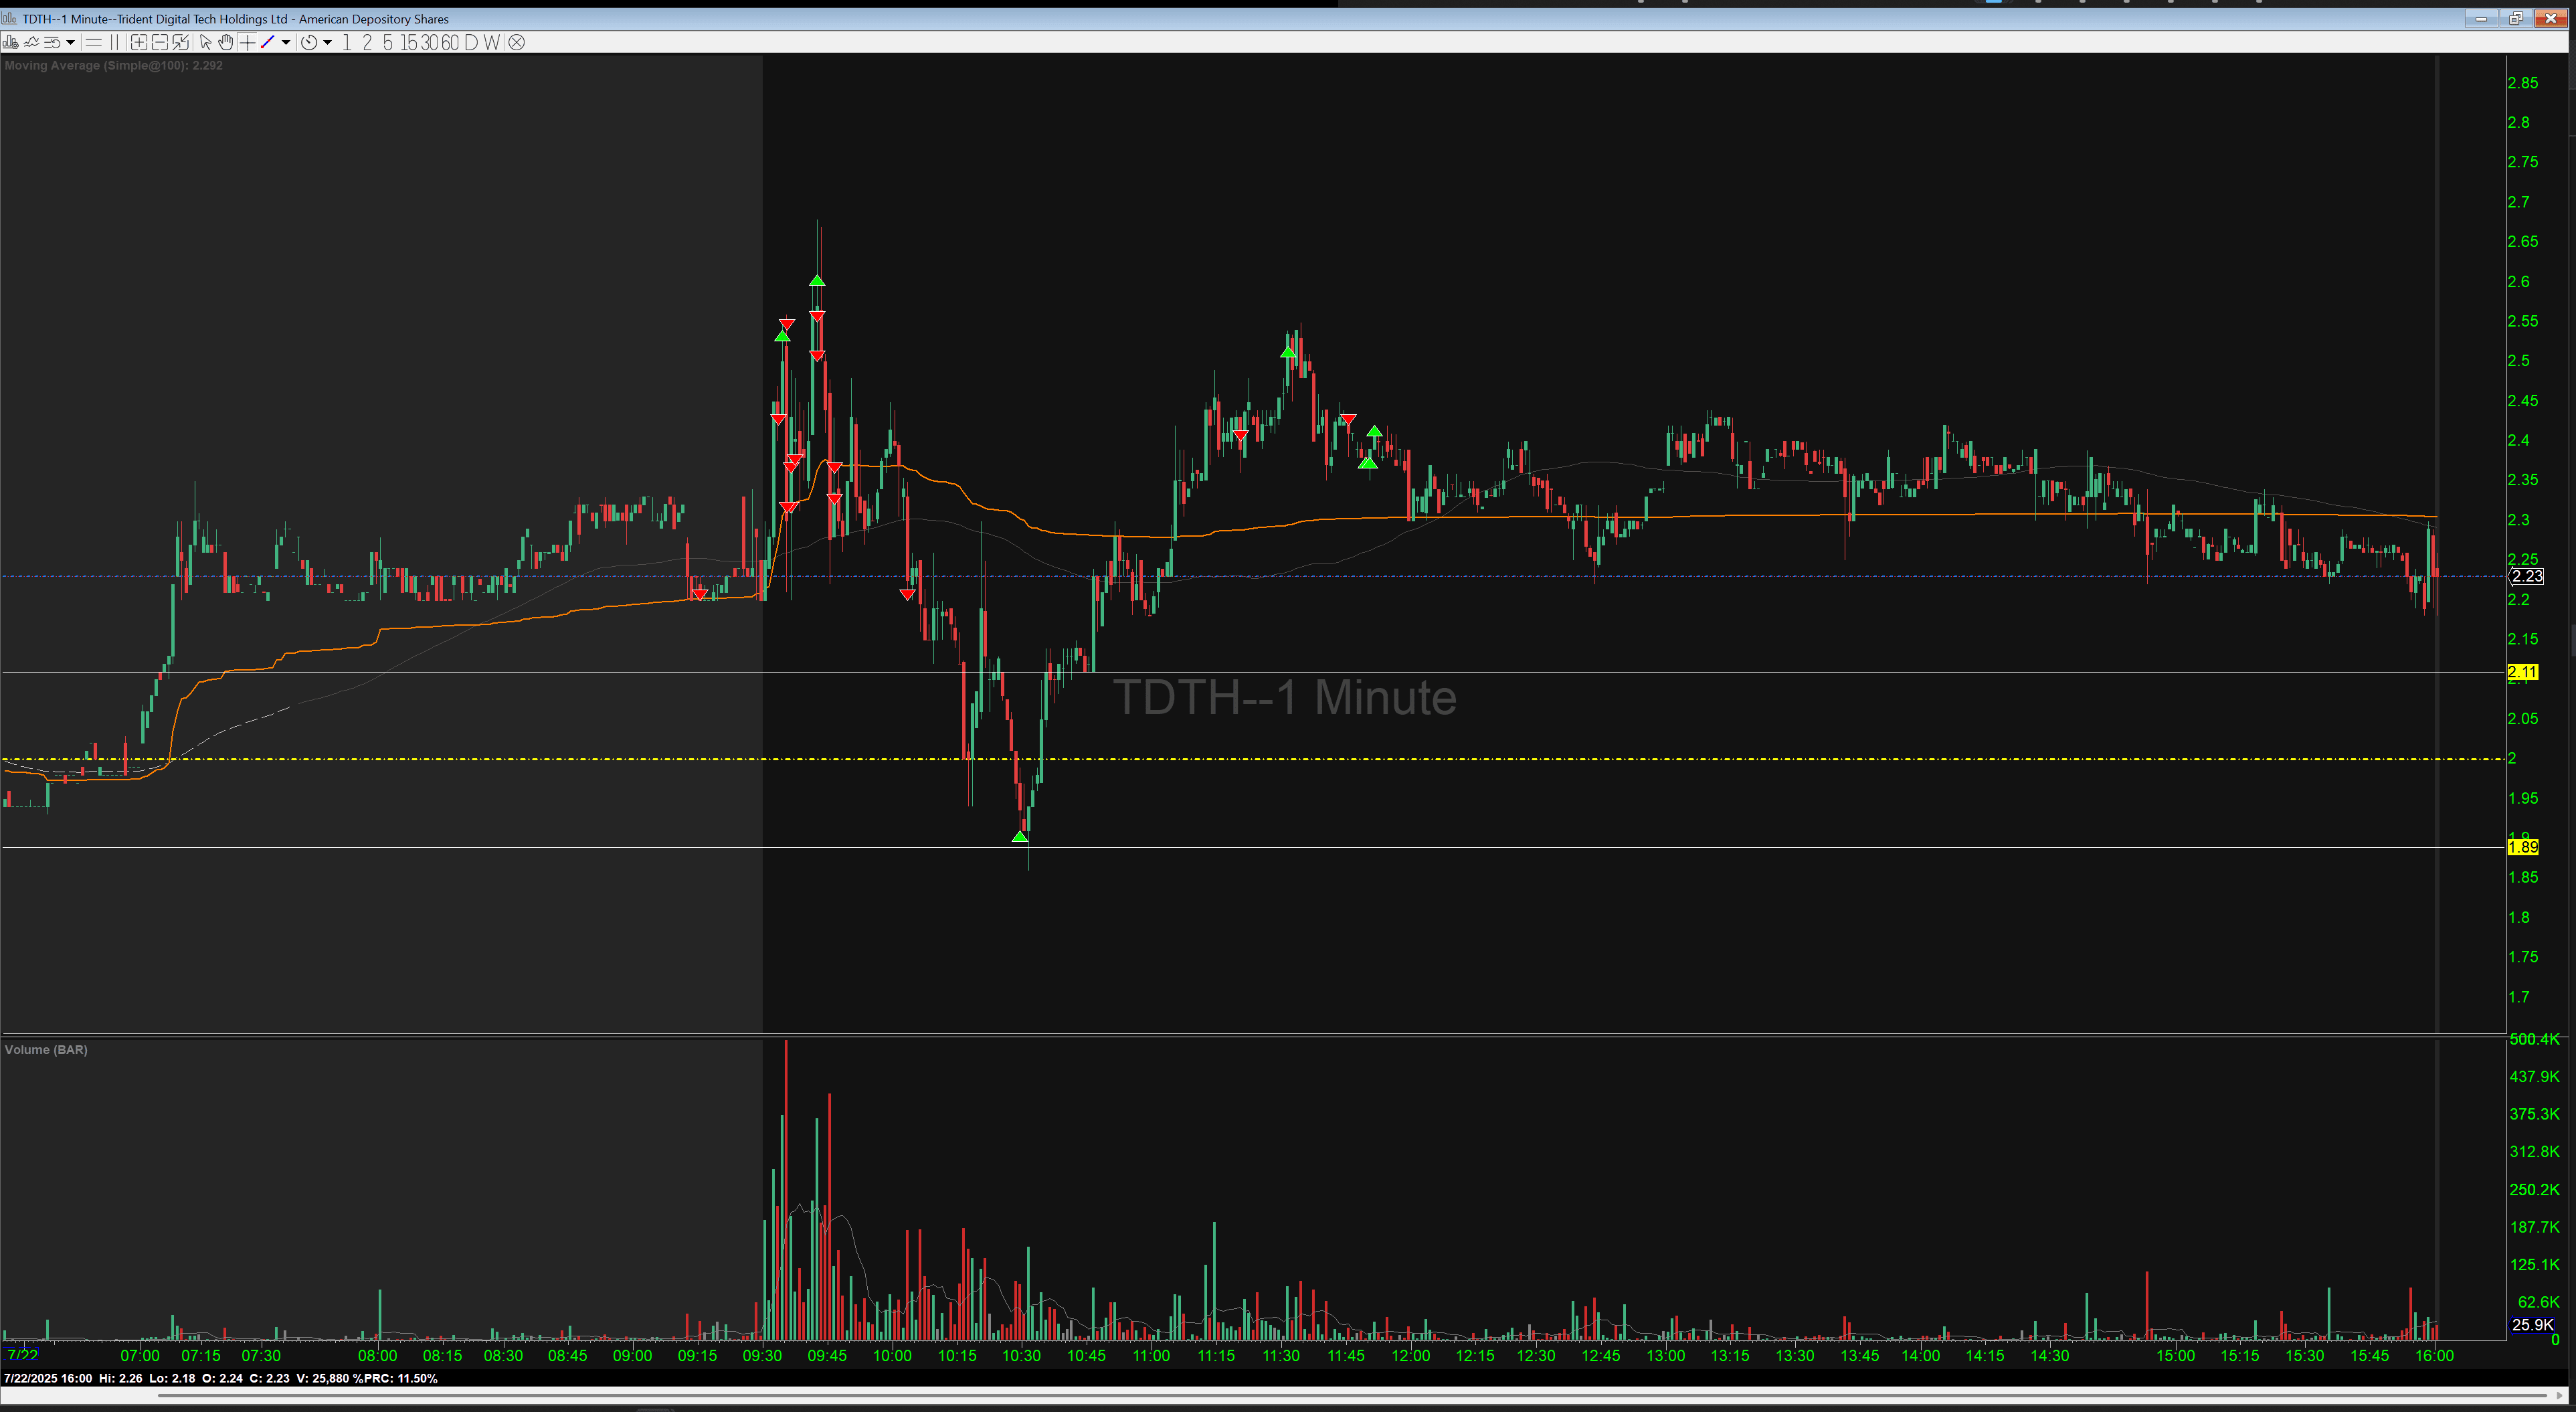Select the 60 minute timeframe
Screen dimensions: 2576x1412
tap(450, 42)
